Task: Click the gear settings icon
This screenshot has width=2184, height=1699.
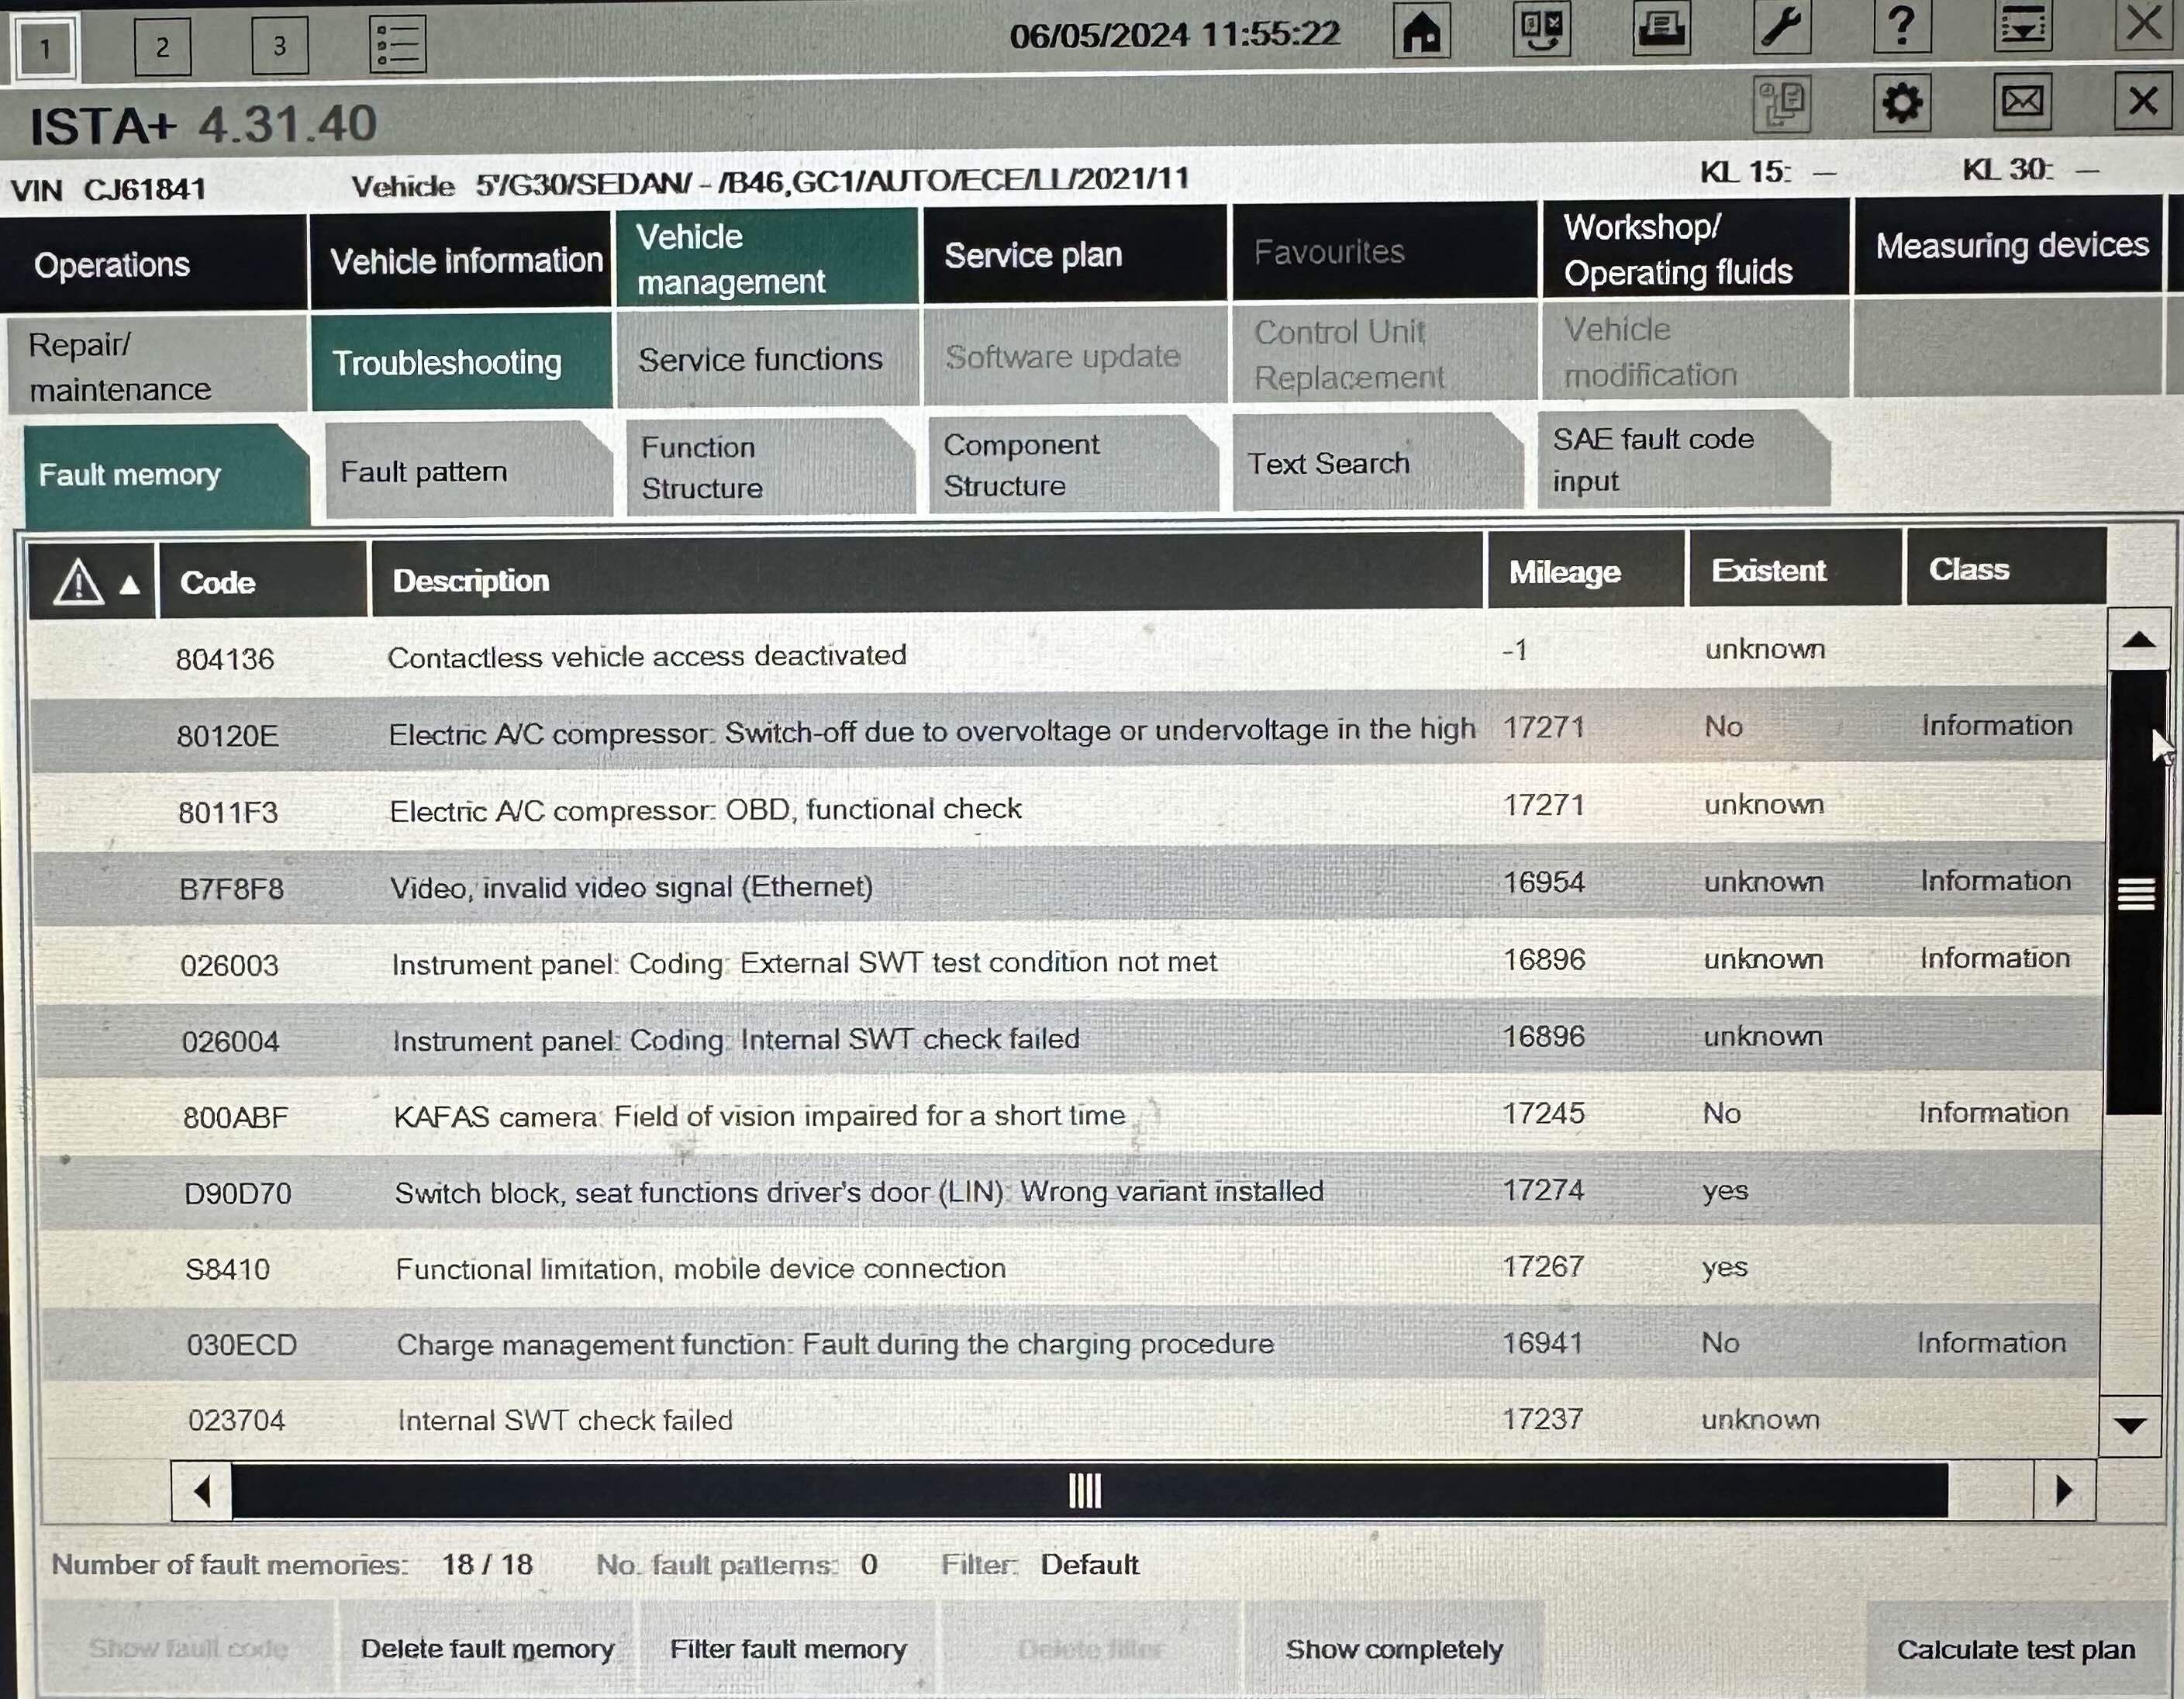Action: pos(1901,102)
